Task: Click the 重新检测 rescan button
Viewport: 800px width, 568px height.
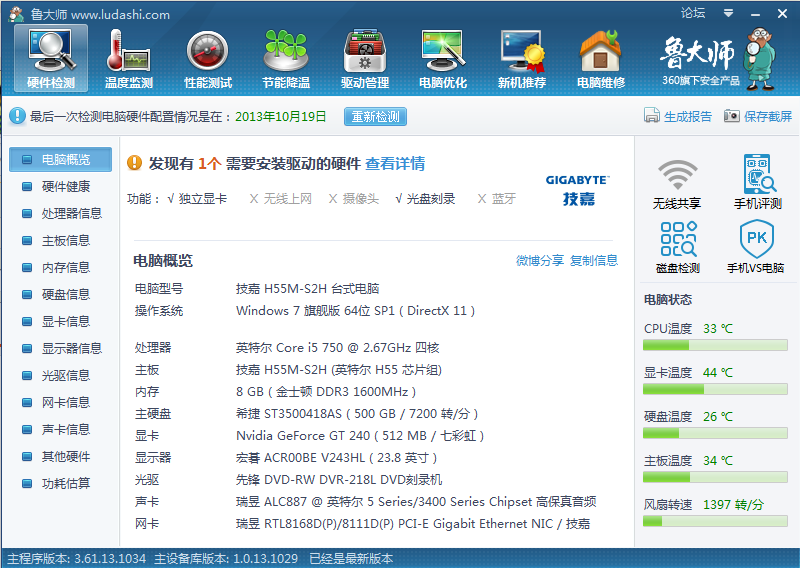Action: coord(375,117)
